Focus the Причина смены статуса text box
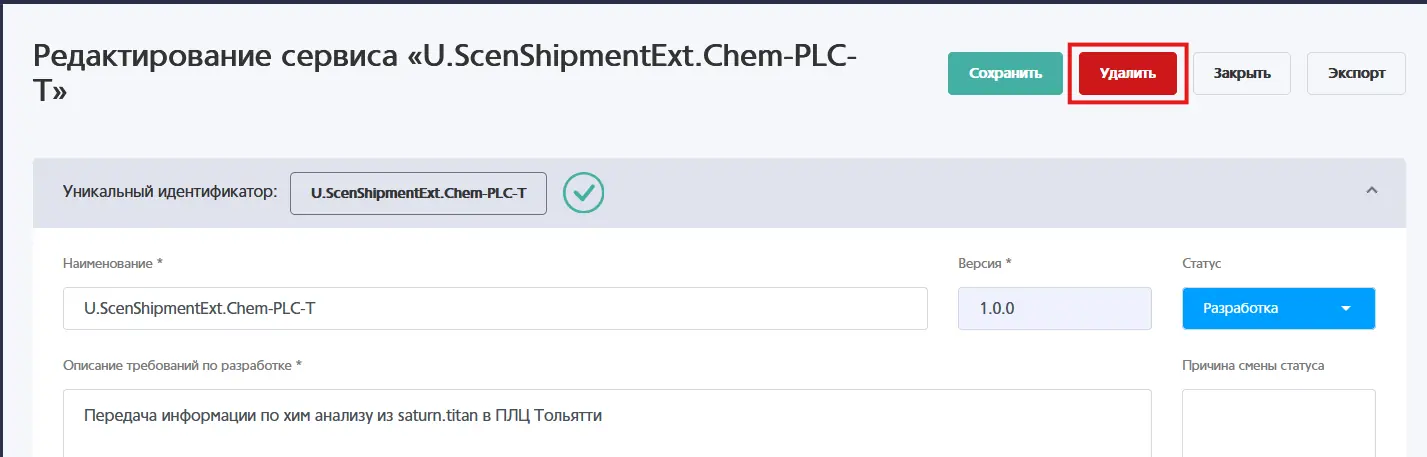 coord(1278,423)
